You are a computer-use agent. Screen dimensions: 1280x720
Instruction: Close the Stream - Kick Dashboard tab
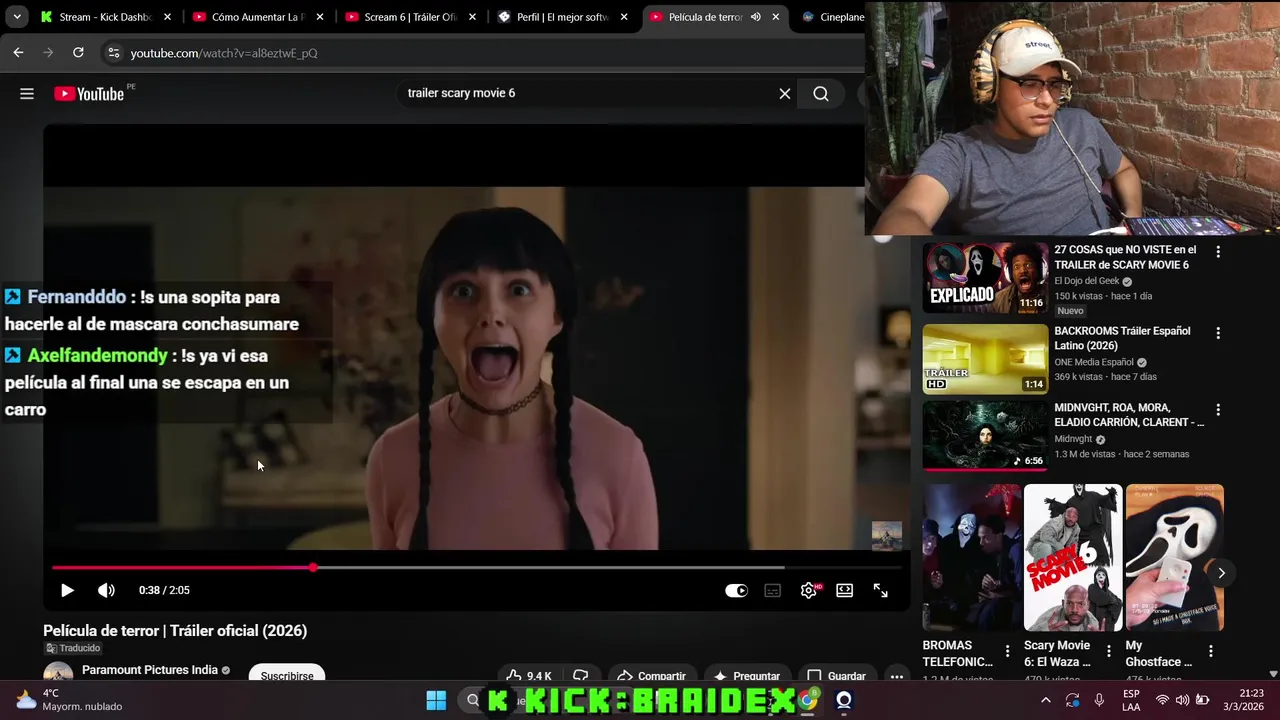coord(167,17)
